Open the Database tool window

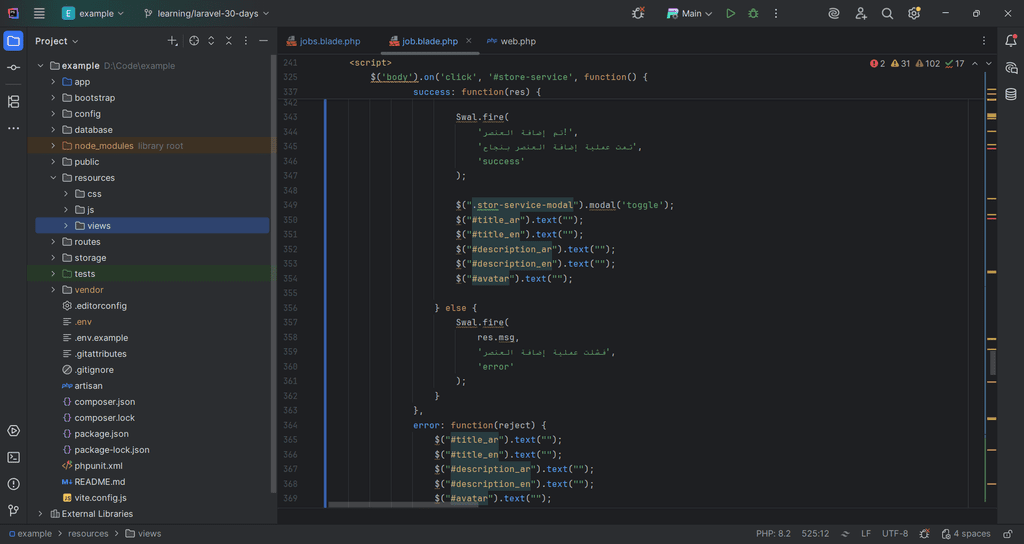[1011, 94]
